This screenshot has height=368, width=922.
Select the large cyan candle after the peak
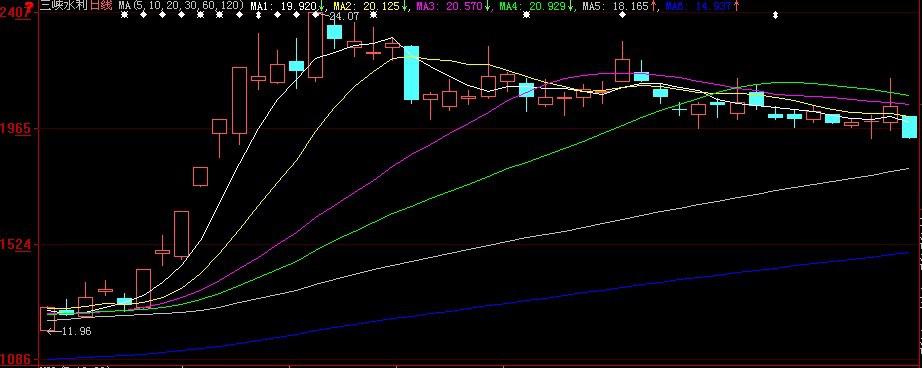[411, 73]
